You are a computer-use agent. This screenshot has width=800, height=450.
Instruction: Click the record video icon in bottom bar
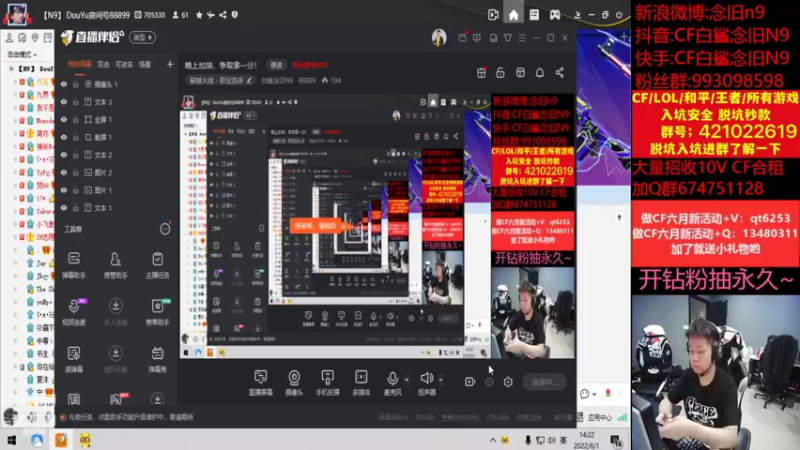470,382
